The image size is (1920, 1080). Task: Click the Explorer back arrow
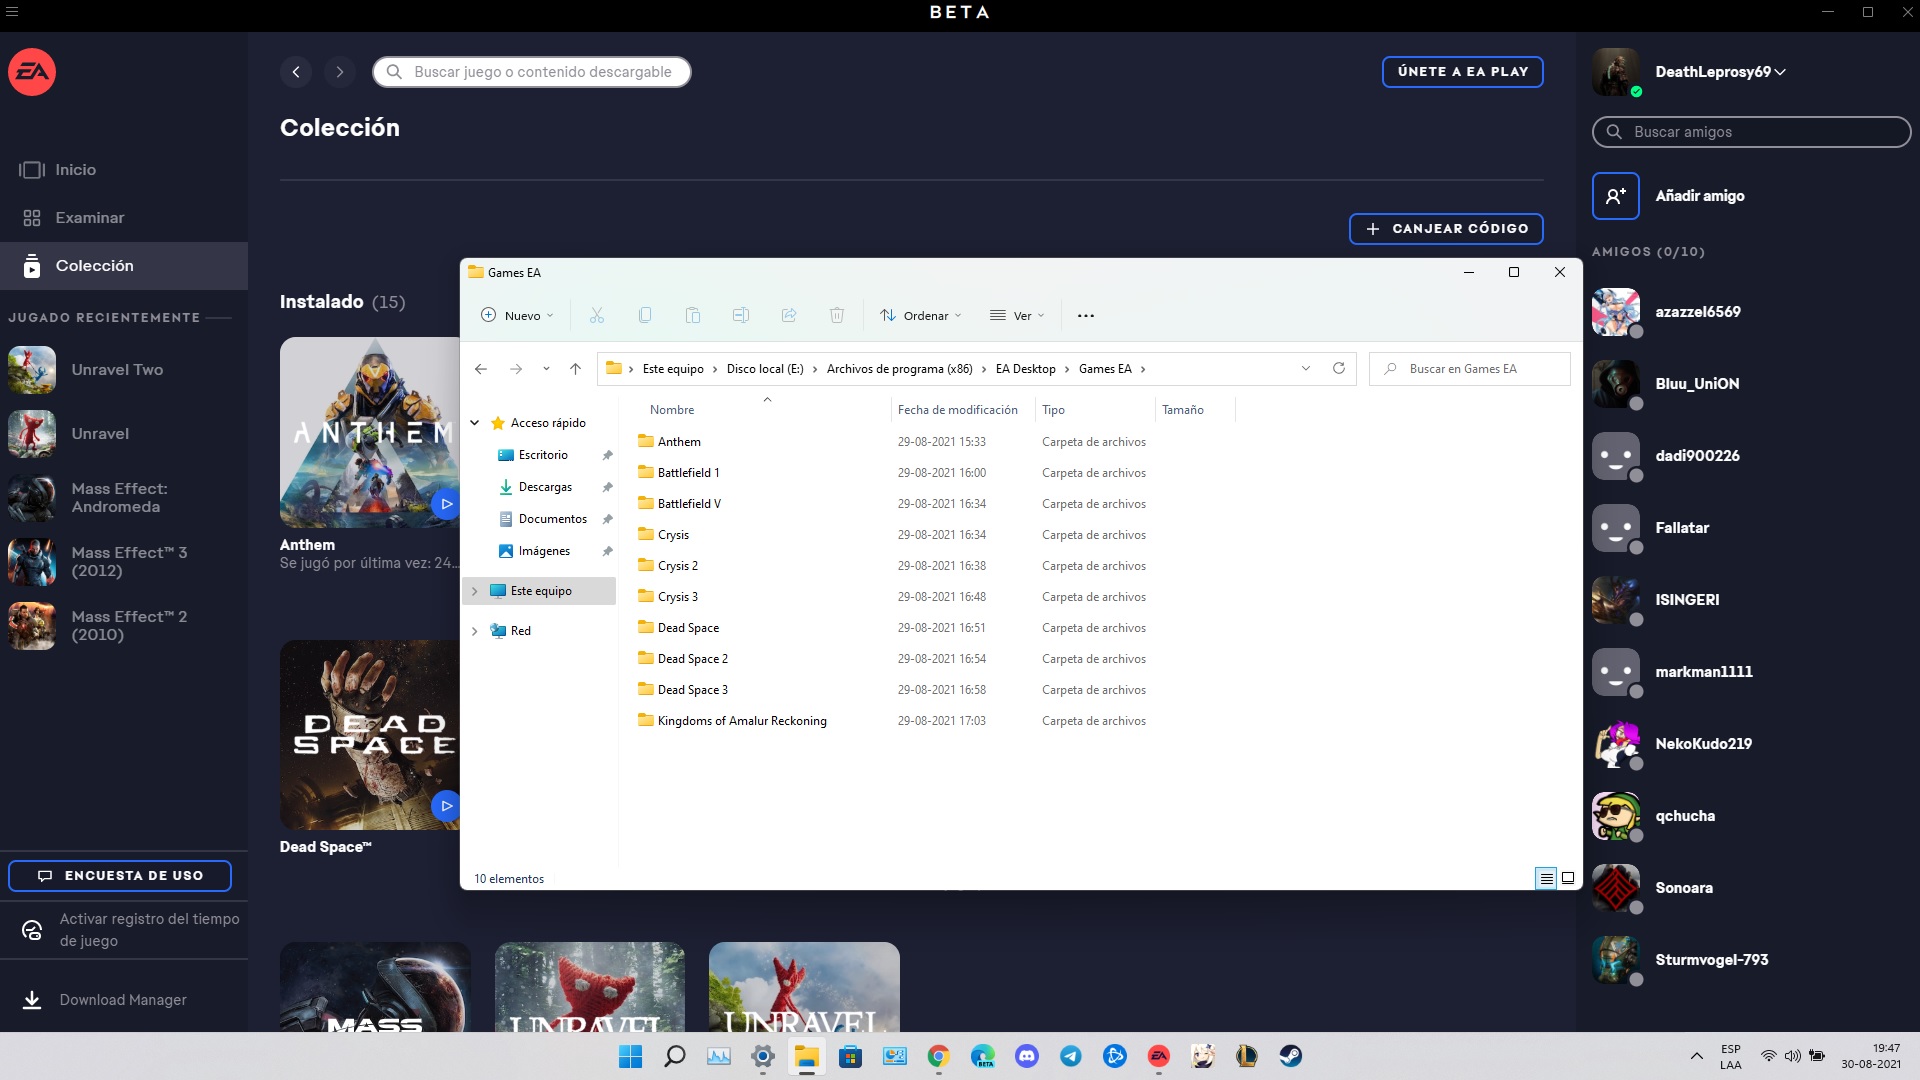point(481,369)
